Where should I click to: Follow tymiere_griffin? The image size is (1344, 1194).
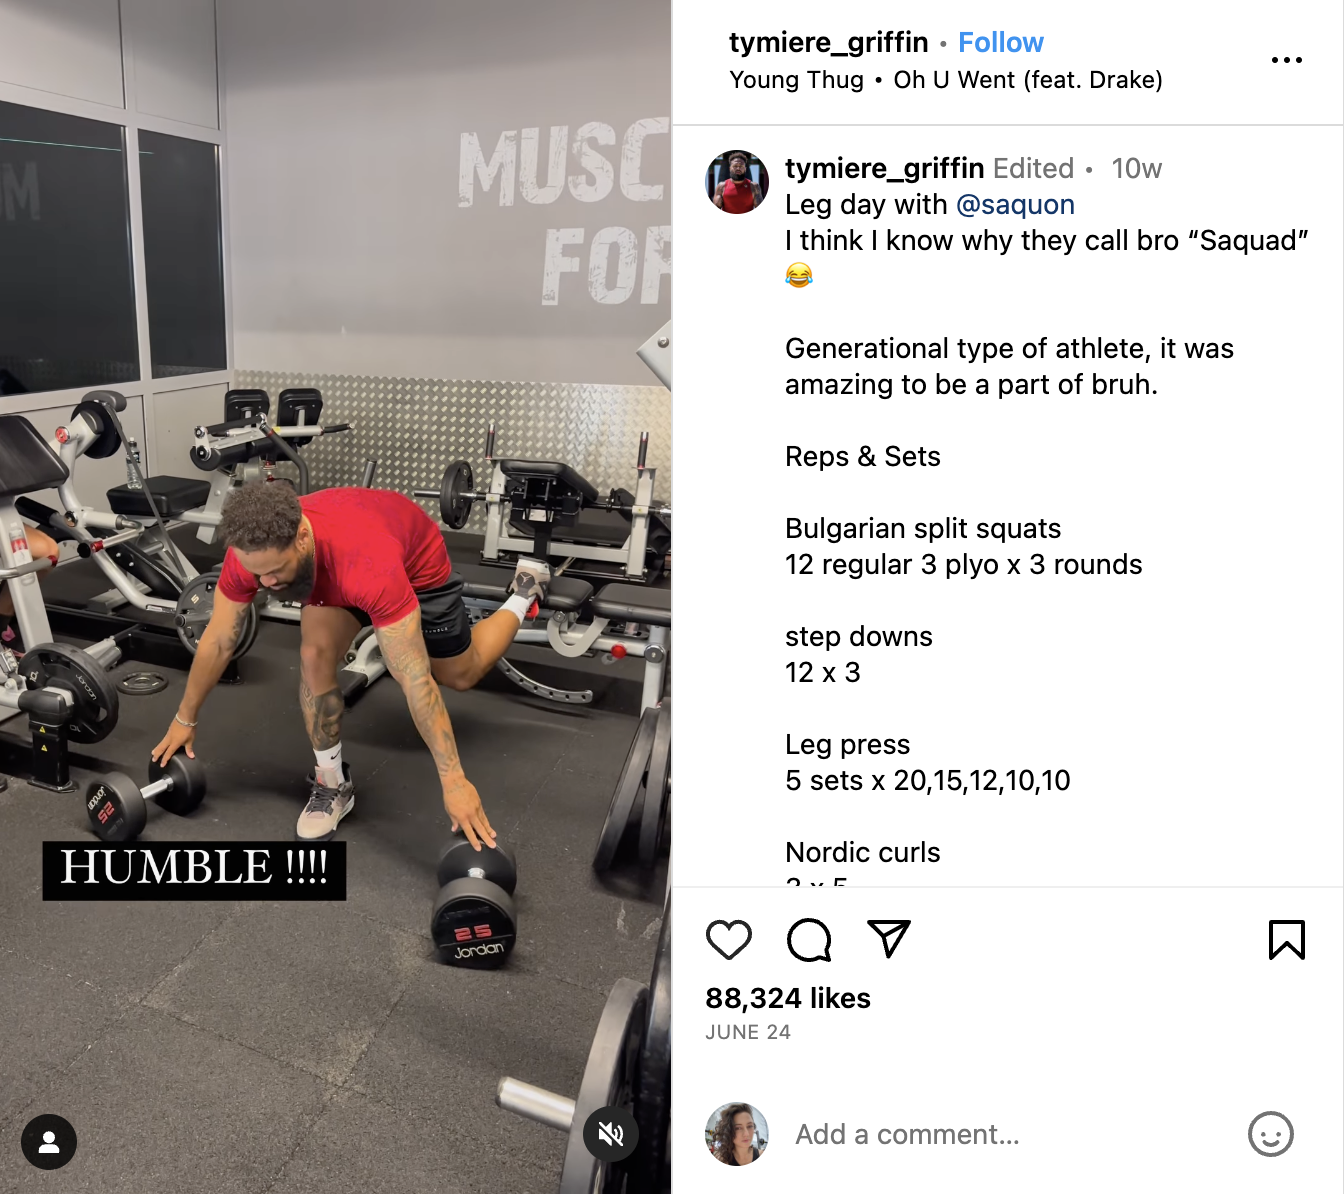click(1001, 42)
